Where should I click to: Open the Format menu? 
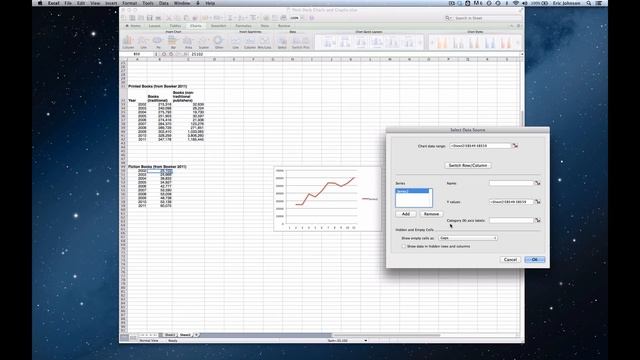tap(129, 3)
